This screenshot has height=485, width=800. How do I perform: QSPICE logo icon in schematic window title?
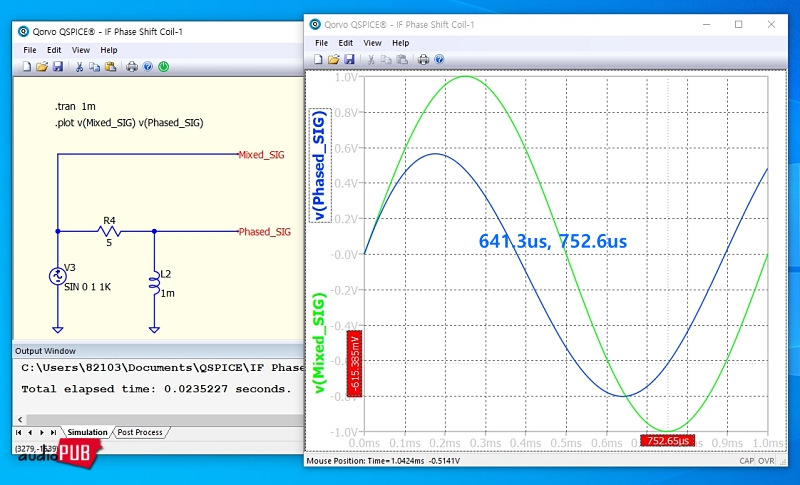pos(23,31)
